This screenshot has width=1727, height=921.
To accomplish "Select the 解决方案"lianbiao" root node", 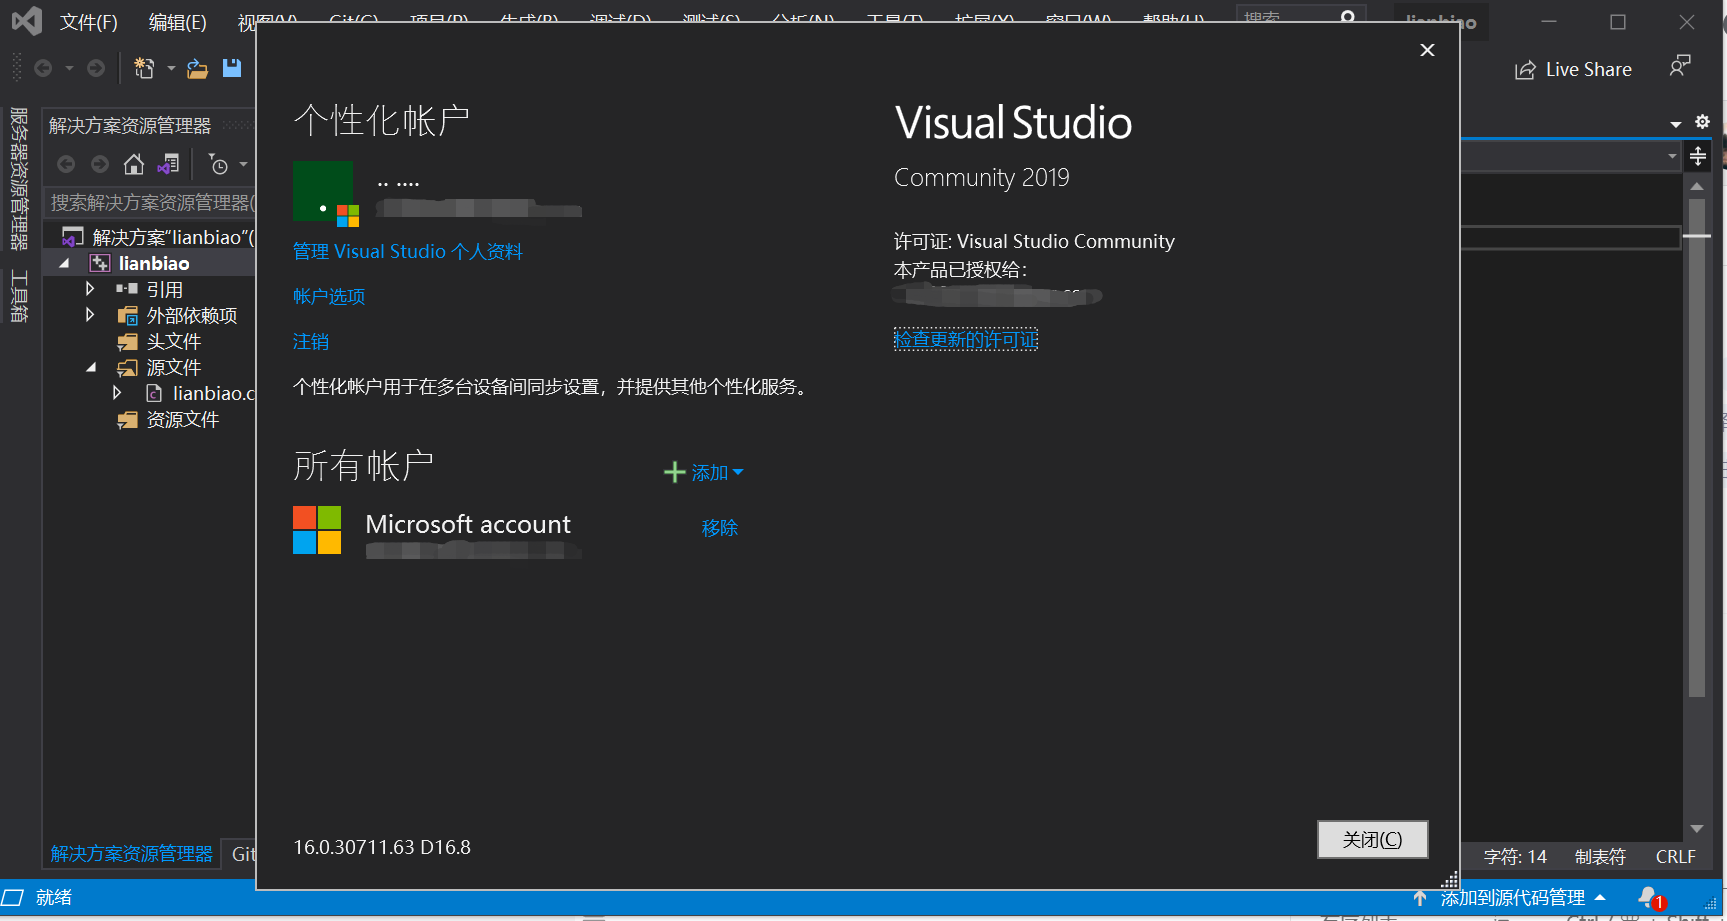I will click(158, 237).
